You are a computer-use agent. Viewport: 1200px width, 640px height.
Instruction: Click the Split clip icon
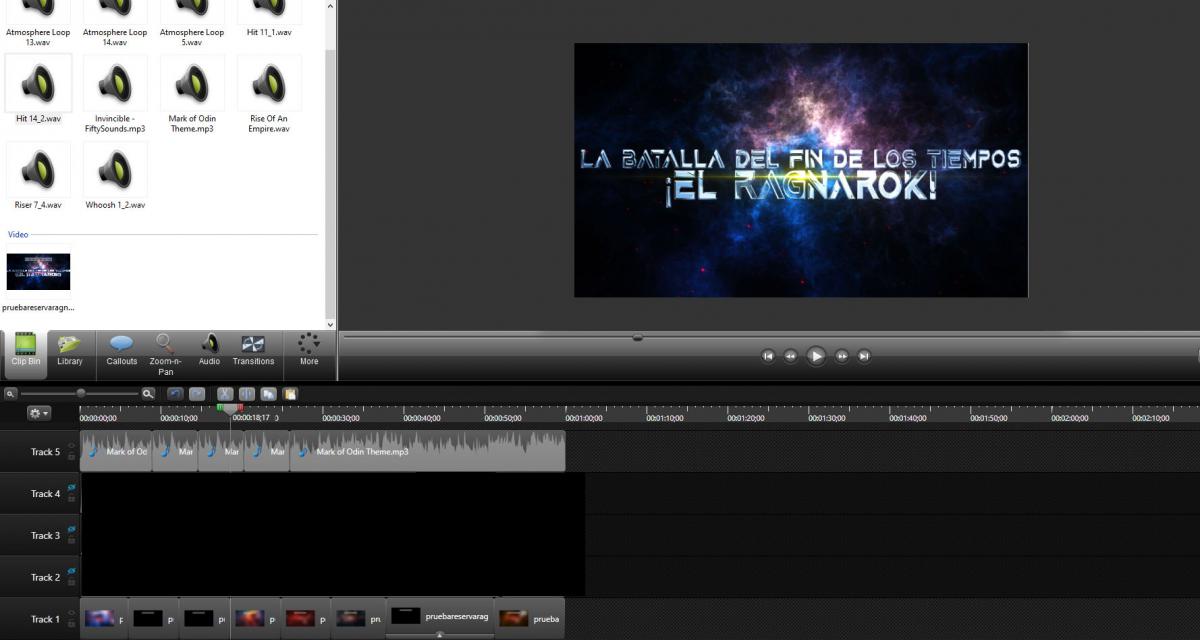pyautogui.click(x=247, y=394)
